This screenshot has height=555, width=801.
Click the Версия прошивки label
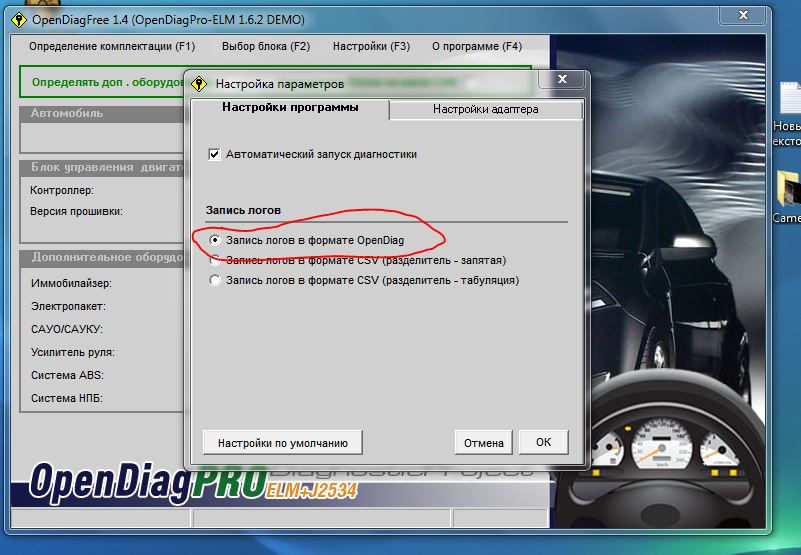[x=76, y=212]
